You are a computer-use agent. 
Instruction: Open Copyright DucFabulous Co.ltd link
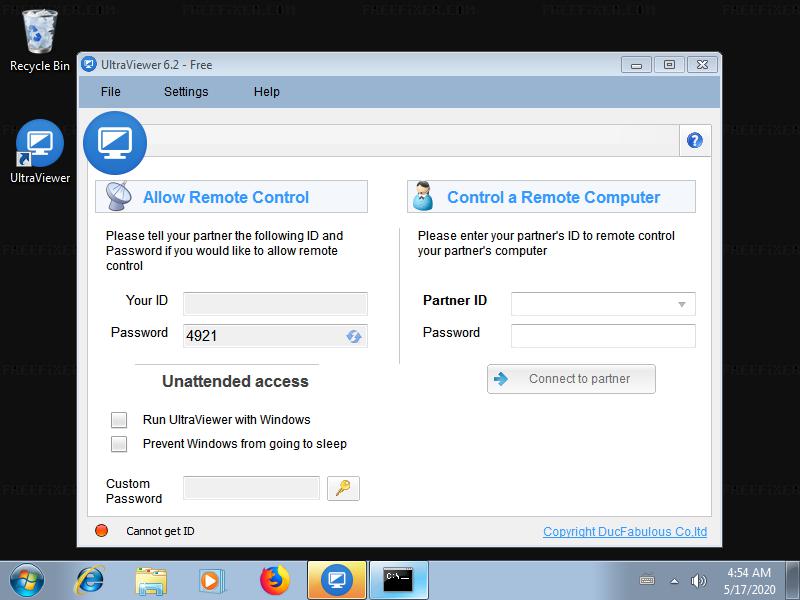pos(625,532)
